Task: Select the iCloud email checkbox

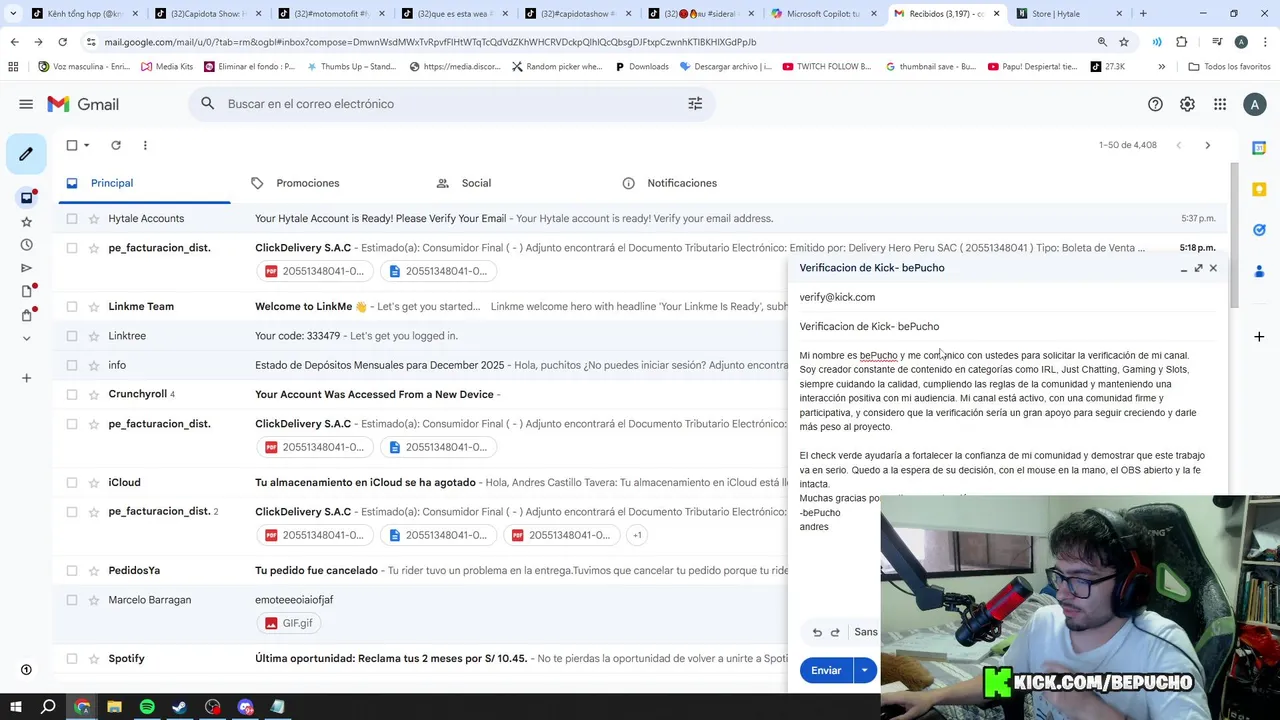Action: point(72,483)
